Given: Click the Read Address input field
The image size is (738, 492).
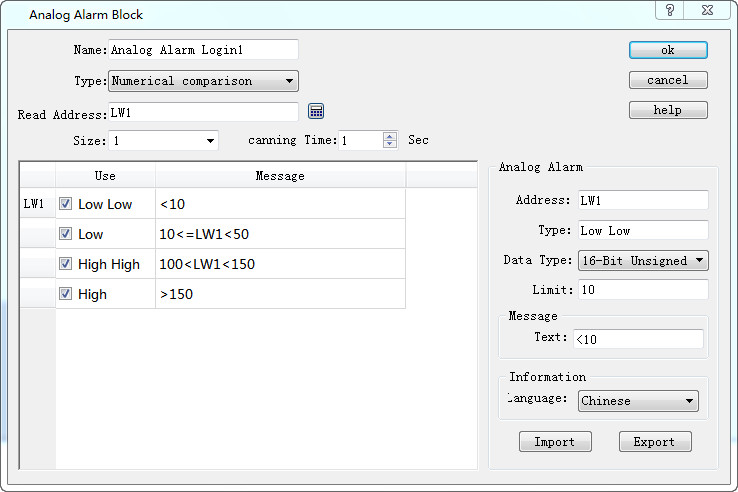Looking at the screenshot, I should [x=203, y=112].
